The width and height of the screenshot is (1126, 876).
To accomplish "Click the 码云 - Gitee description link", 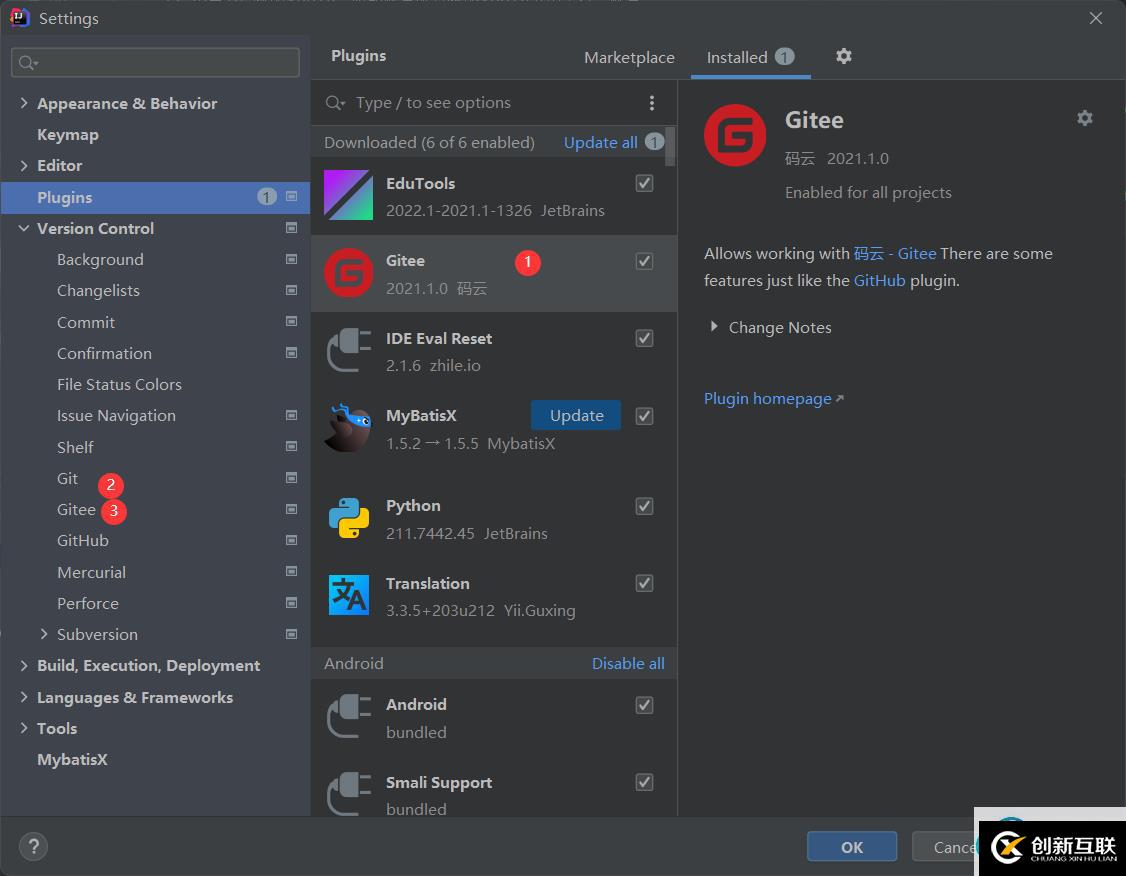I will click(895, 253).
